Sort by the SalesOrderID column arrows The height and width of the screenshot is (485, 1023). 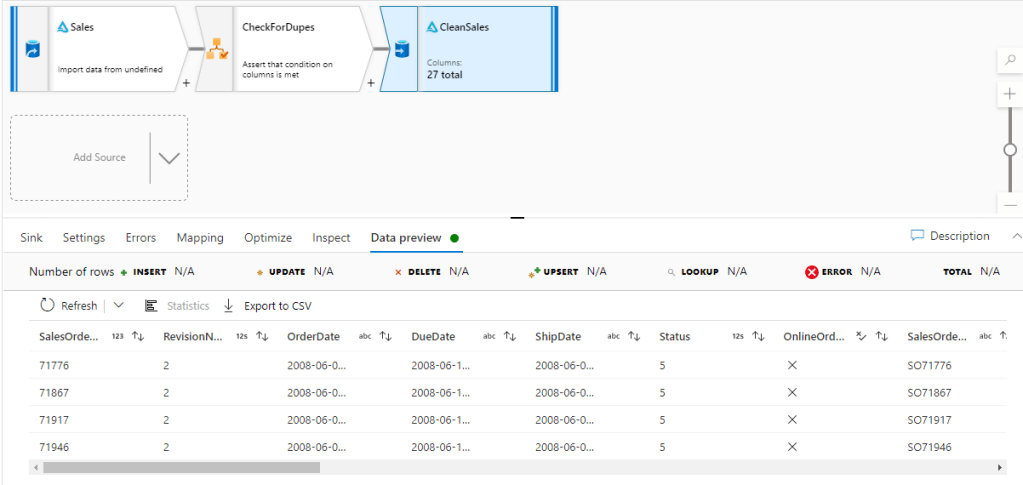pos(139,337)
